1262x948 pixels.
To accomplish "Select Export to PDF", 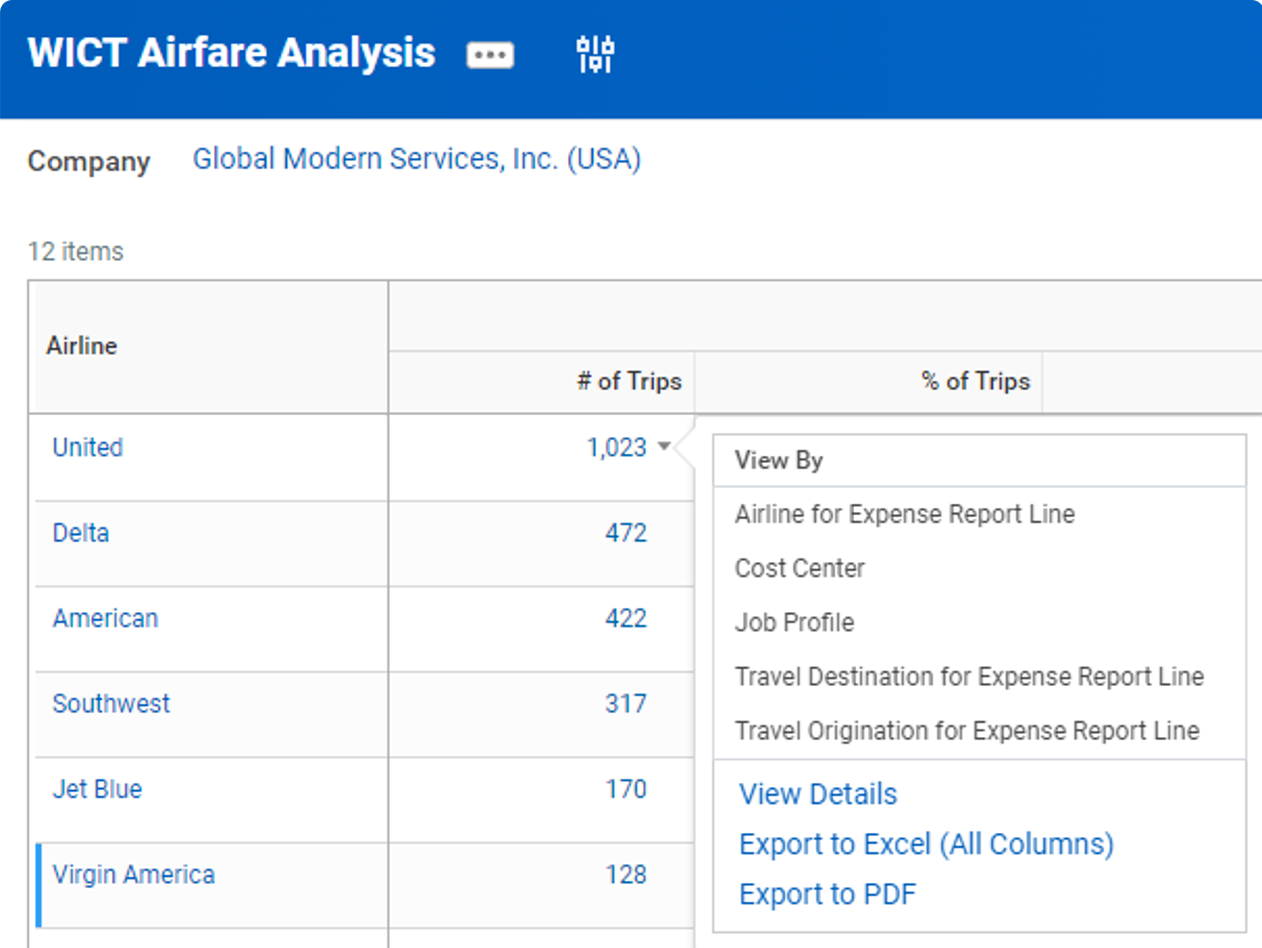I will [x=827, y=894].
